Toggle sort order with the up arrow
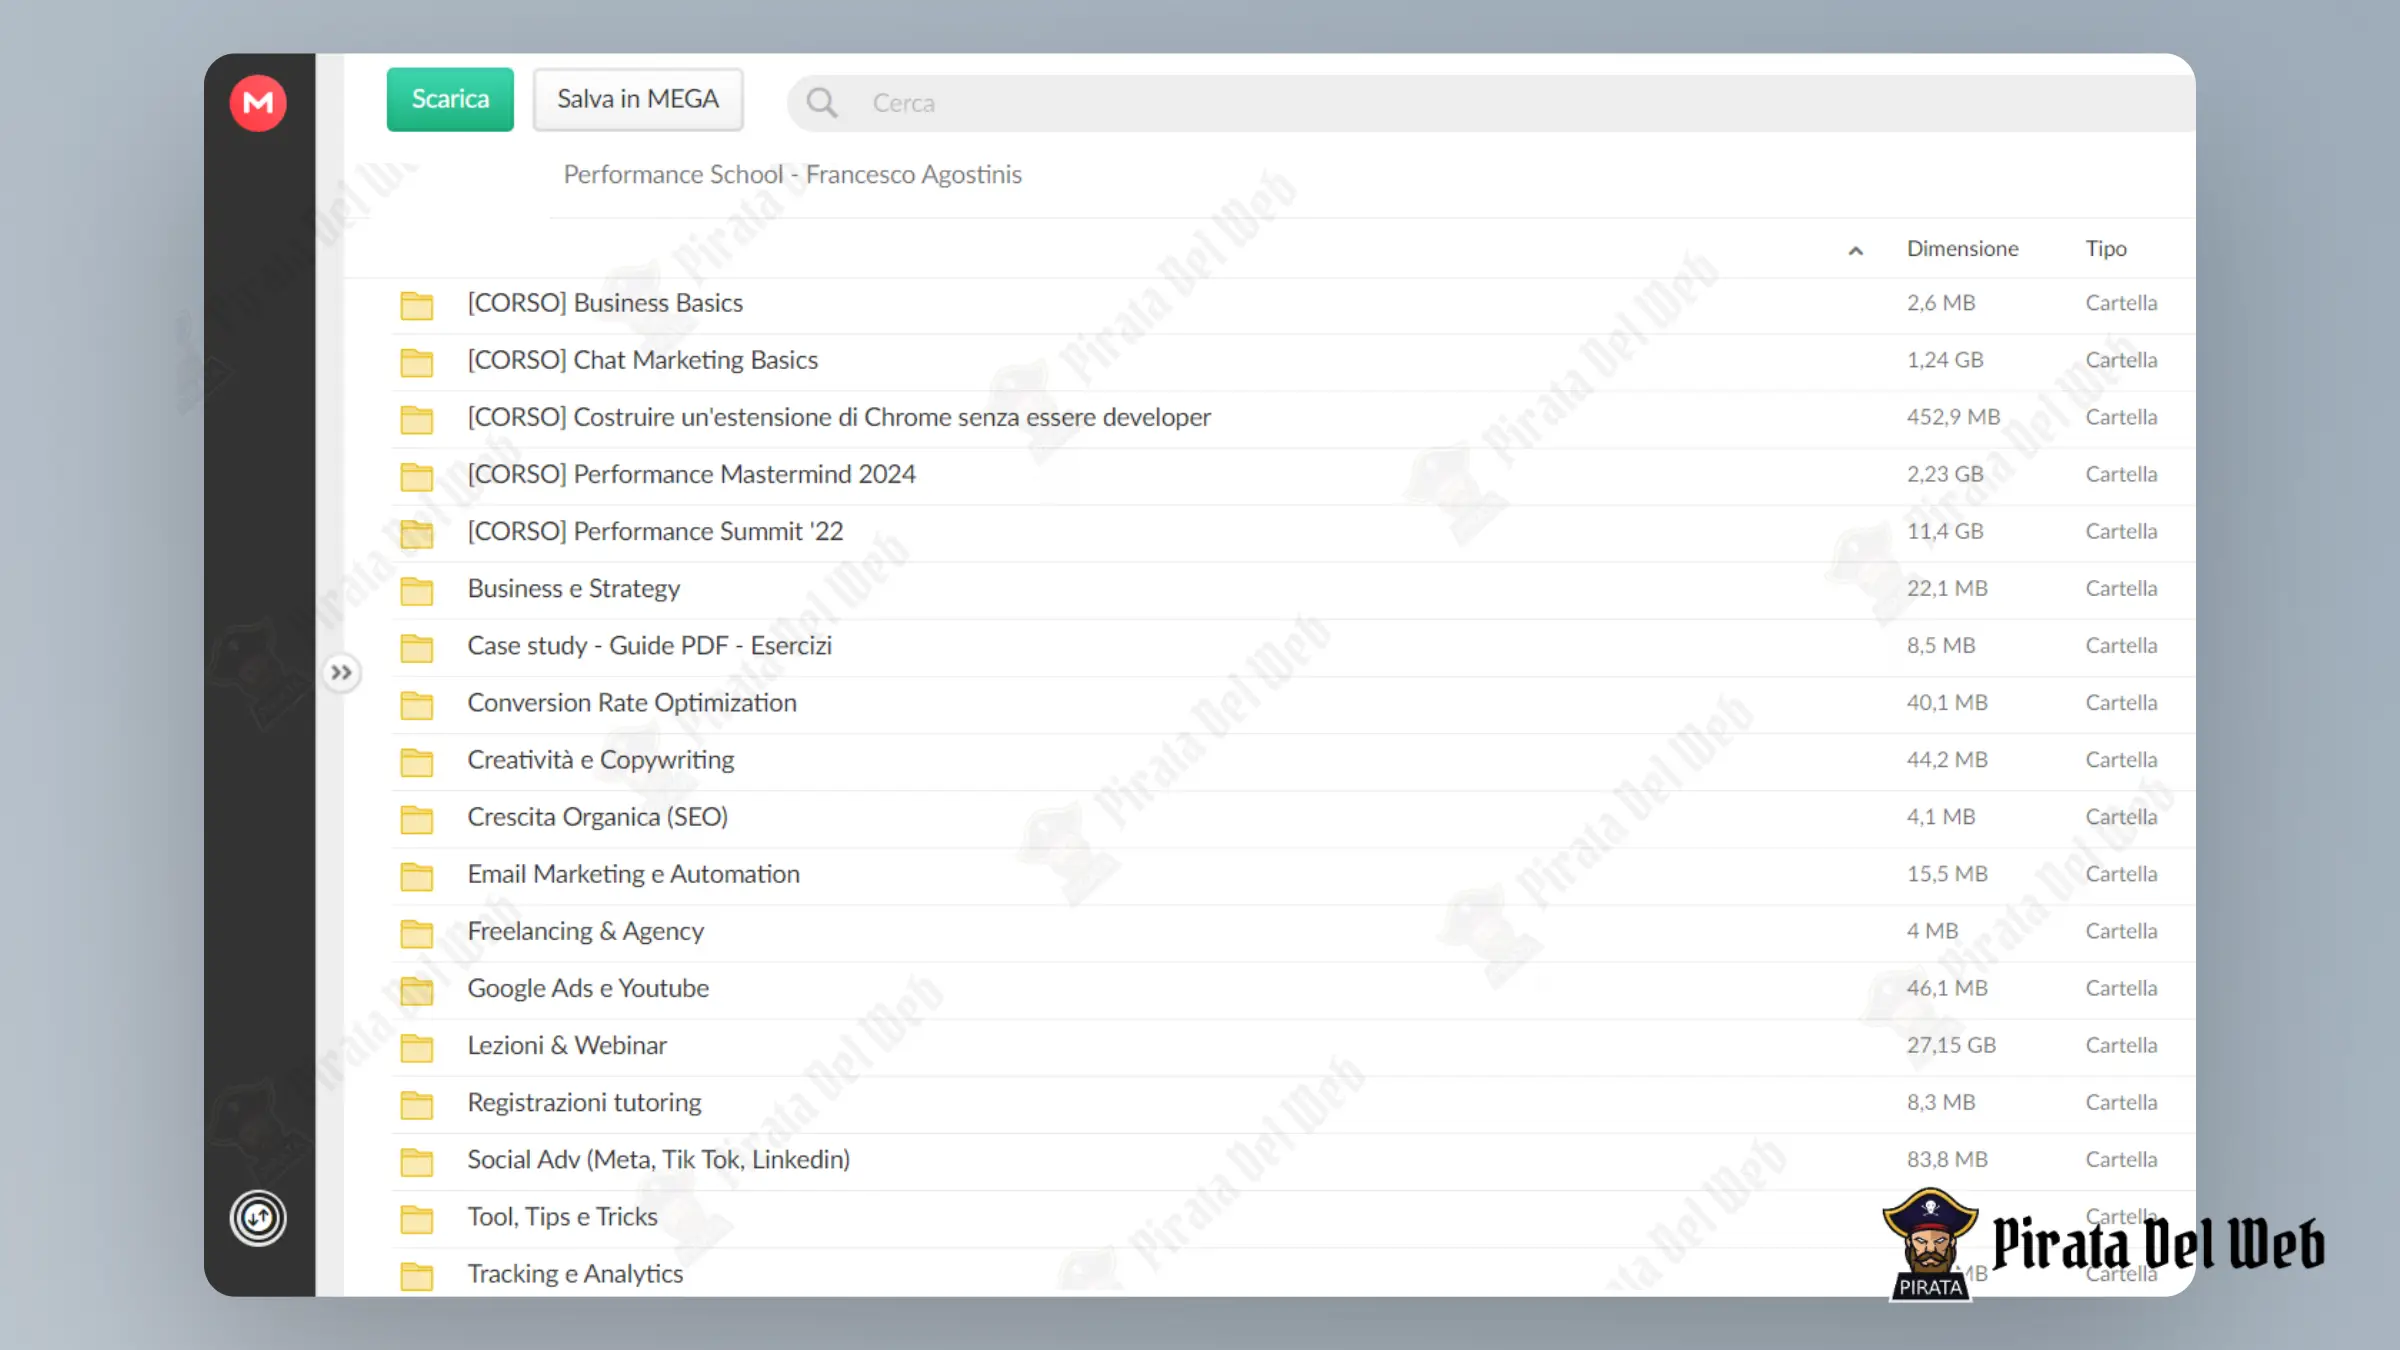2400x1350 pixels. (x=1855, y=250)
